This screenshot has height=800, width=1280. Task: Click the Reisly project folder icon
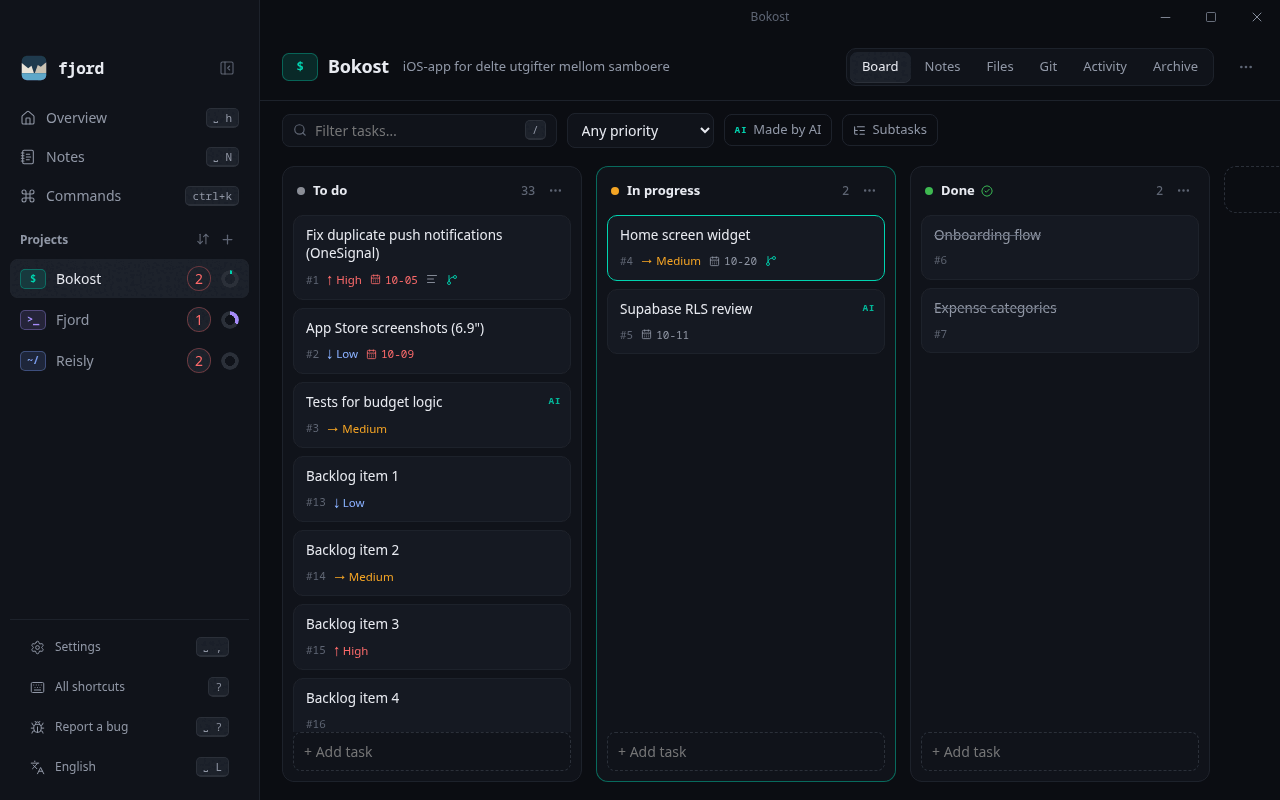pyautogui.click(x=33, y=361)
